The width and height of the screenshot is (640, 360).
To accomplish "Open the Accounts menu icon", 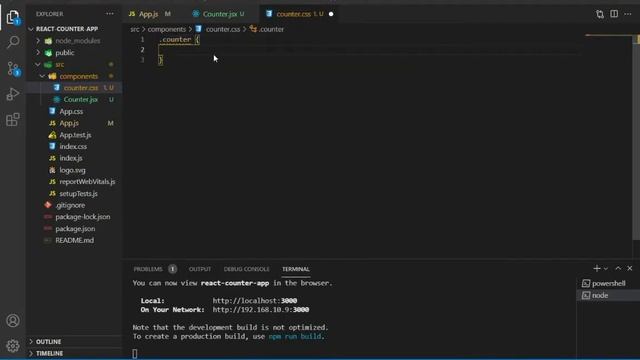I will [x=13, y=320].
